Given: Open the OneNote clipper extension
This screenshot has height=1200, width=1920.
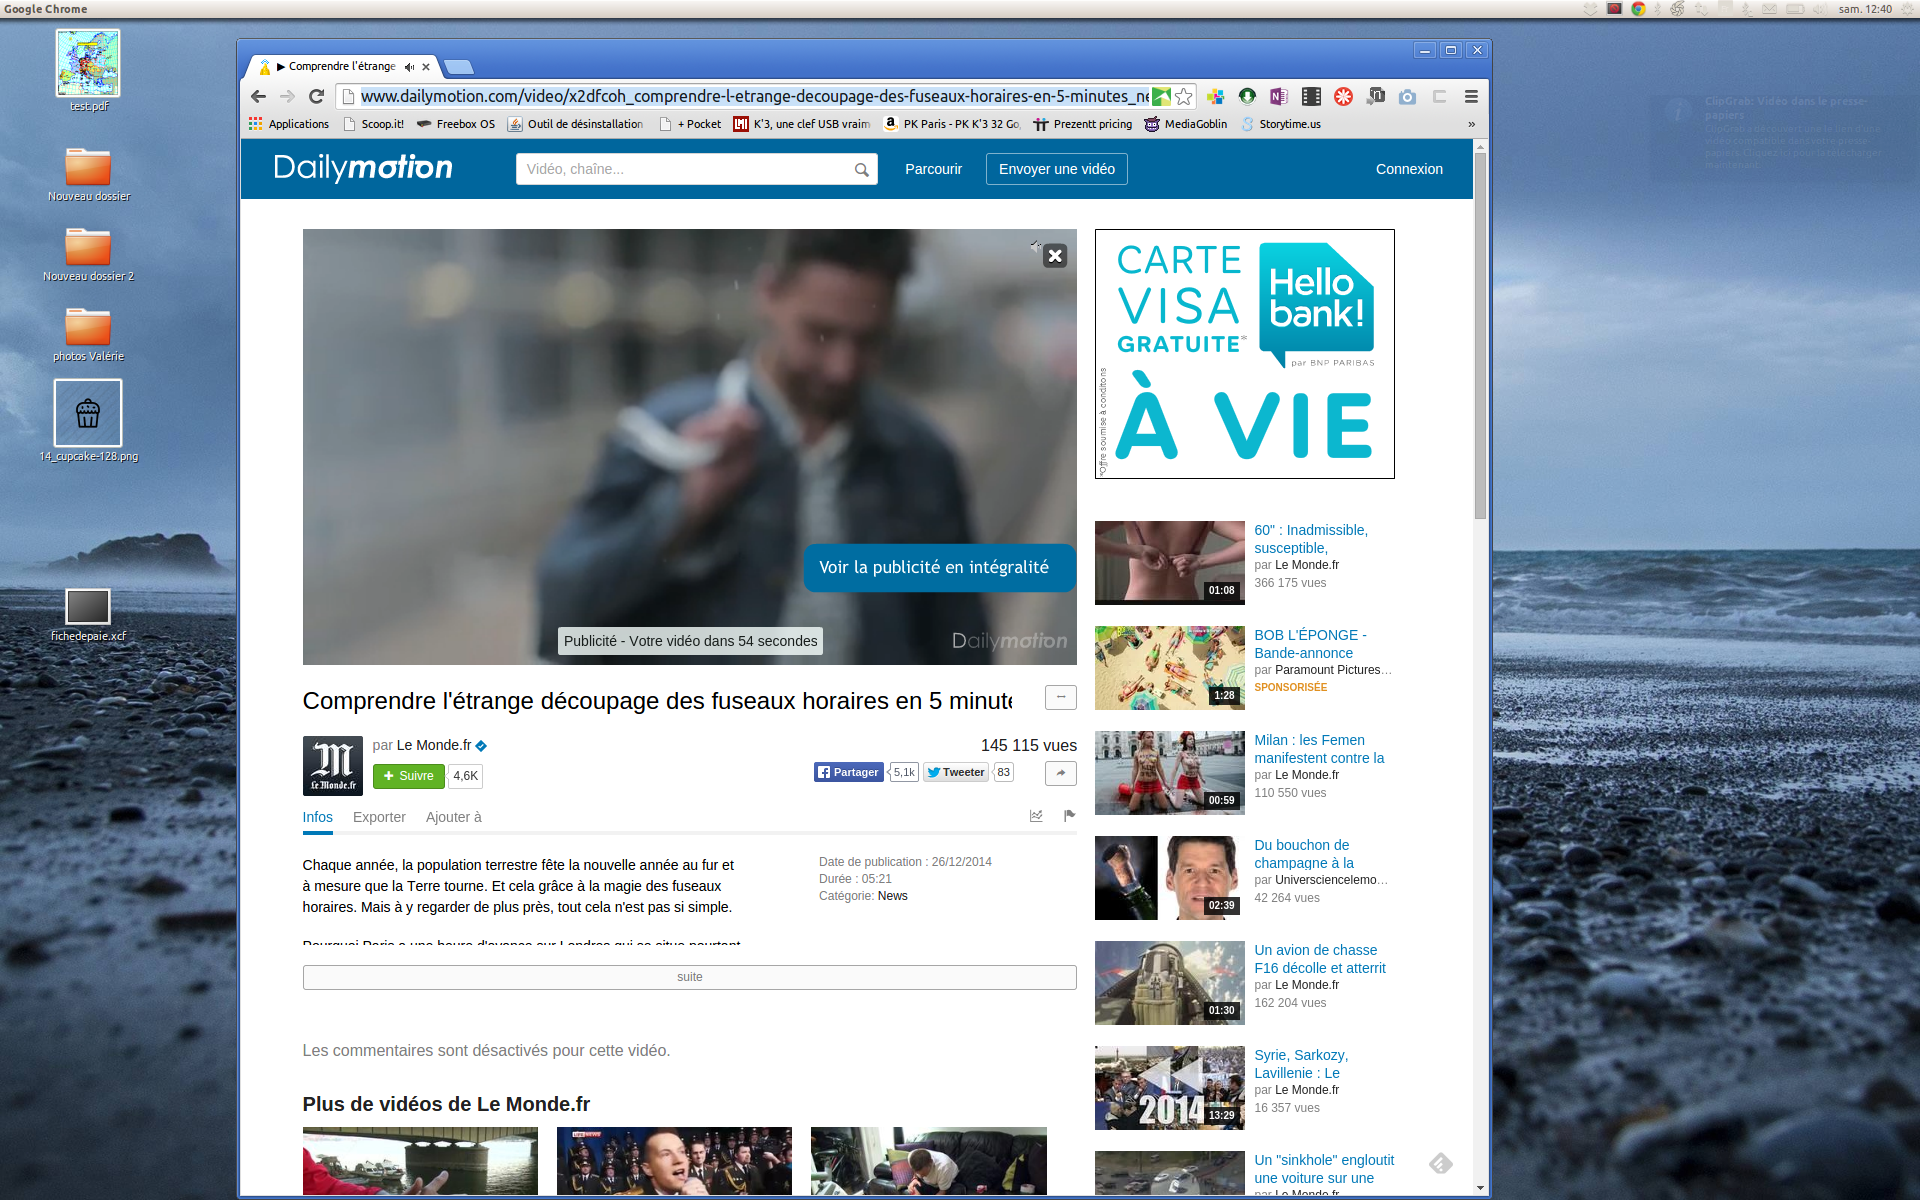Looking at the screenshot, I should 1279,96.
